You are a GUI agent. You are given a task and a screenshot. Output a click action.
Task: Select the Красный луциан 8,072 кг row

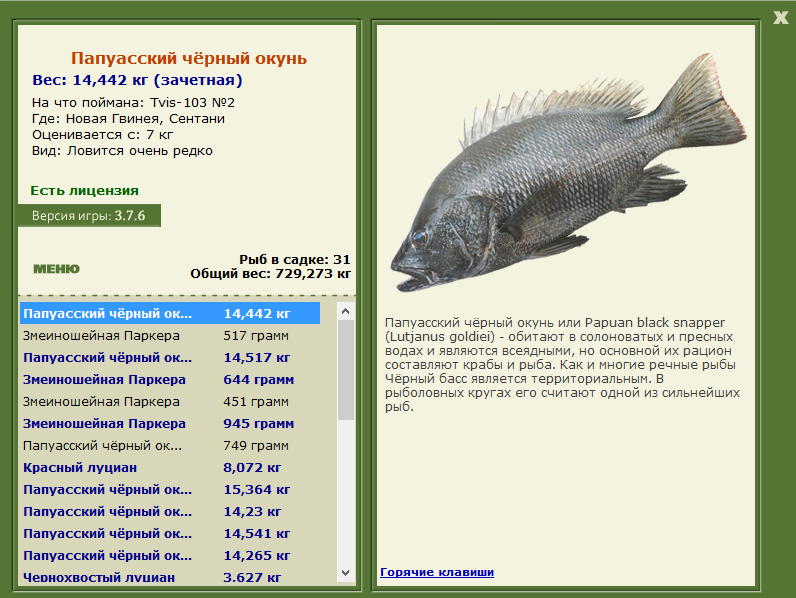[170, 468]
